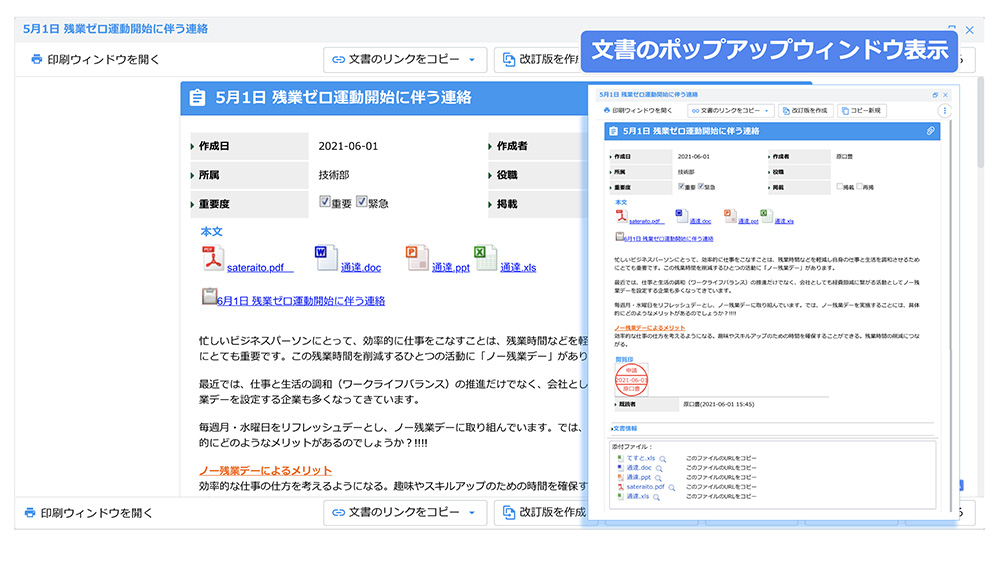
Task: Open the 通達.doc link in the main window
Action: click(360, 267)
